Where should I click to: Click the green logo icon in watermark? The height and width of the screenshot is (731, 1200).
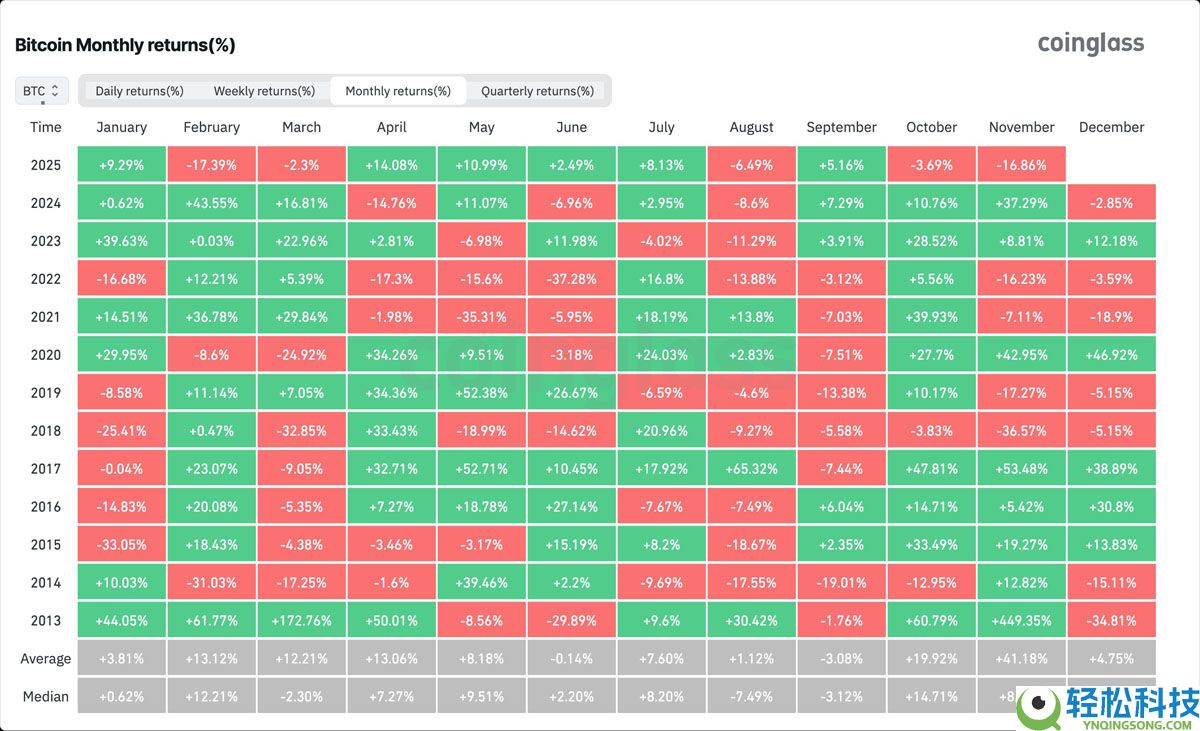(x=1040, y=708)
